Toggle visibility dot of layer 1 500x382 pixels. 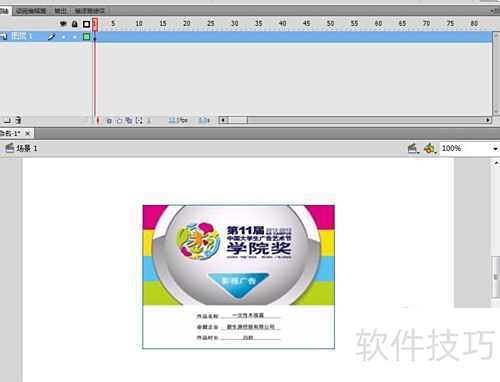point(63,37)
